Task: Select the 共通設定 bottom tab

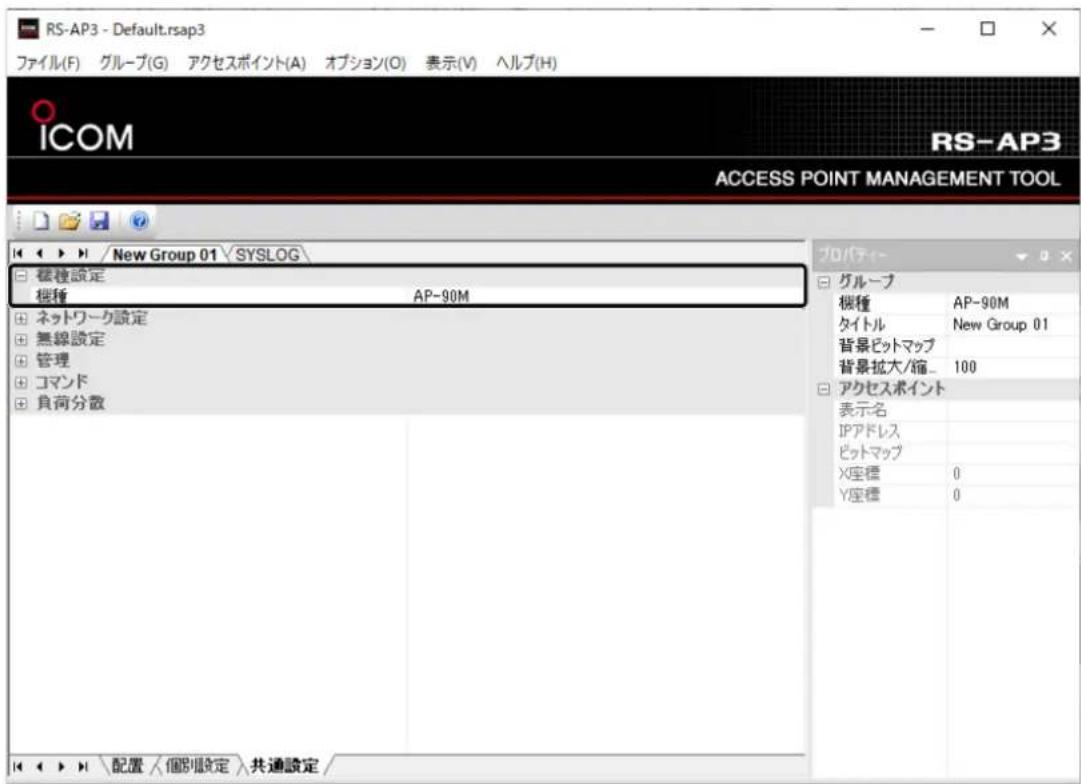Action: pyautogui.click(x=284, y=765)
